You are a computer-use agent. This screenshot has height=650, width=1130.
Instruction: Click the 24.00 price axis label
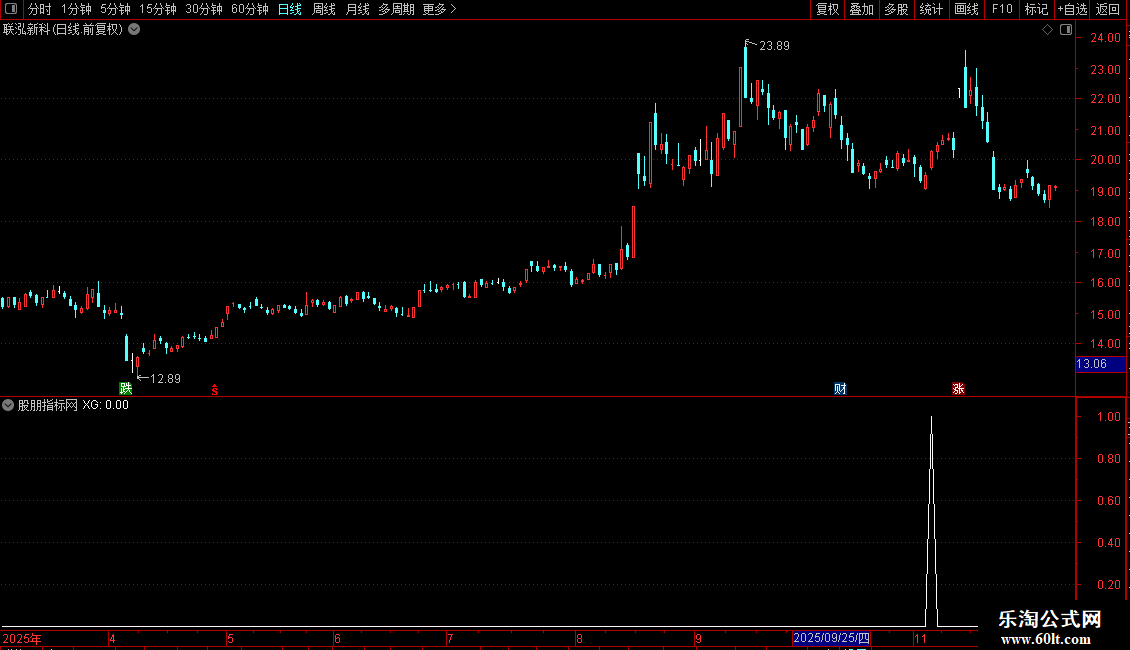(1105, 38)
